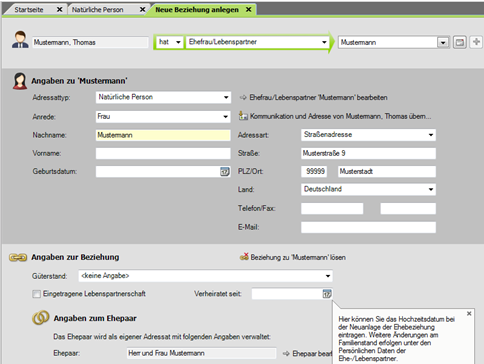This screenshot has height=364, width=484.
Task: Click the chain link icon beside Angaben zur Beziehung
Action: point(18,257)
